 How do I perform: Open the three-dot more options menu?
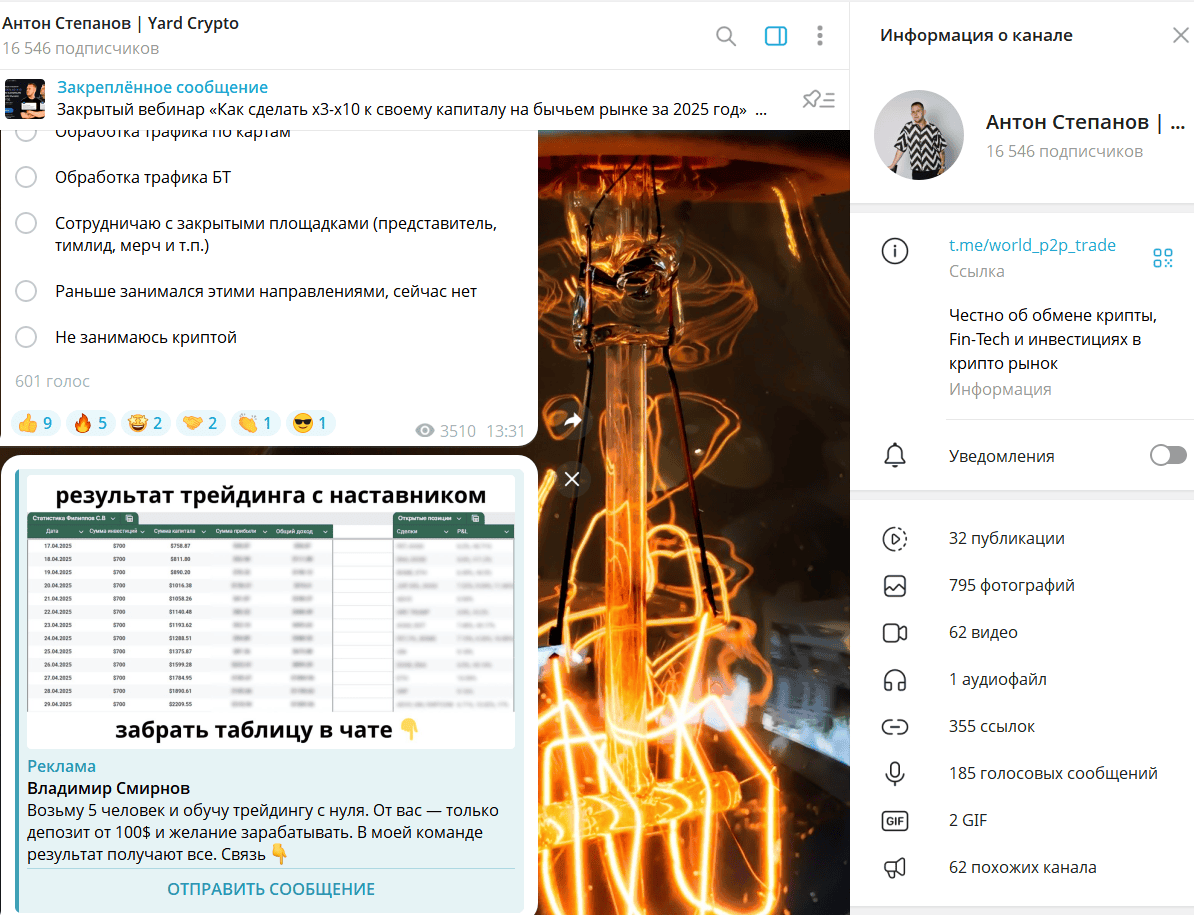coord(819,36)
